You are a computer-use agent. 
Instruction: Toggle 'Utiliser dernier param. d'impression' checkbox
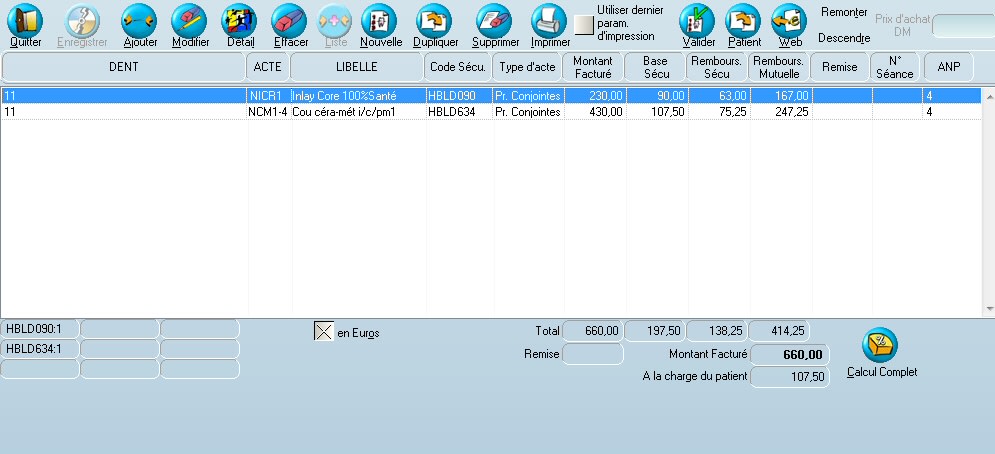coord(584,24)
